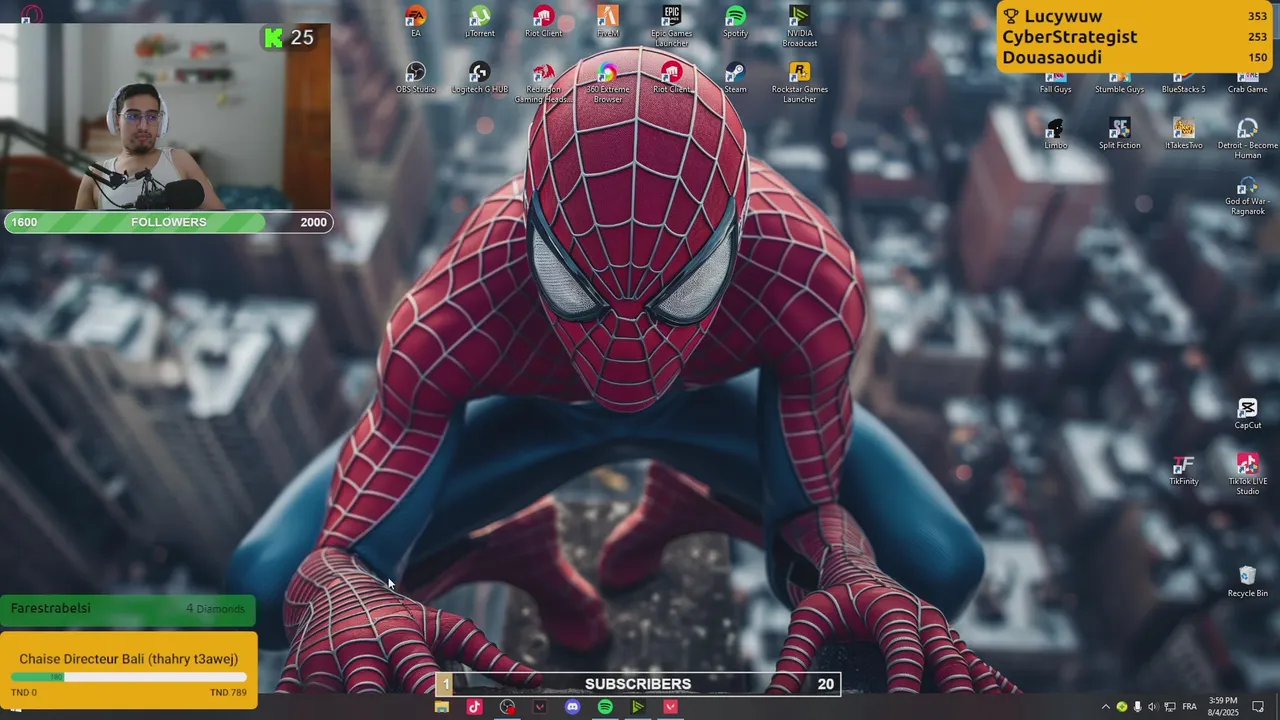The width and height of the screenshot is (1280, 720).
Task: Launch TikTok LIVE Studio shortcut
Action: pos(1247,474)
